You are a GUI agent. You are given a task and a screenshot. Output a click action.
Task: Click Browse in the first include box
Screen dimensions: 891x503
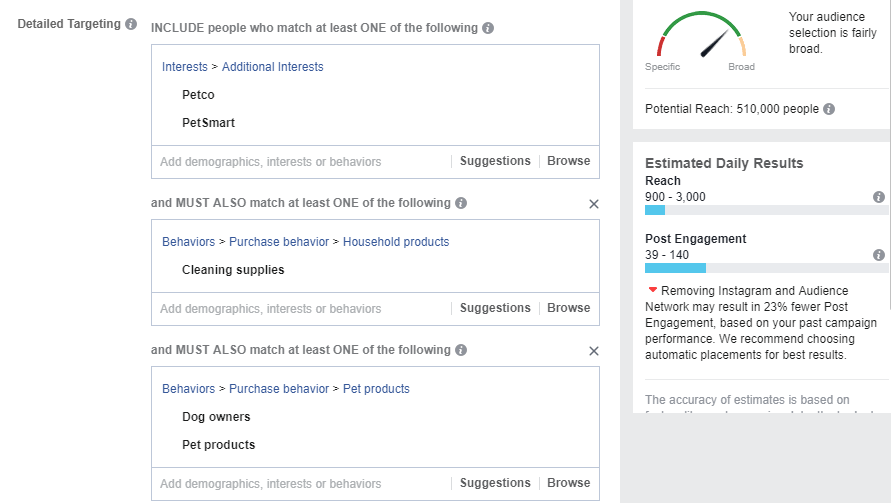click(568, 161)
